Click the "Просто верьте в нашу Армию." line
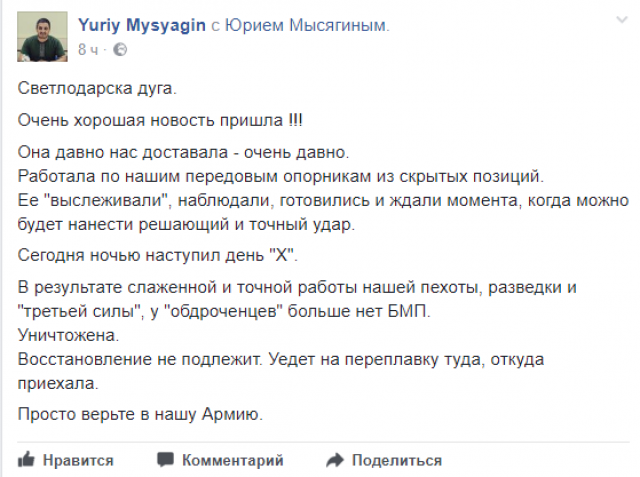This screenshot has width=640, height=477. (x=140, y=415)
